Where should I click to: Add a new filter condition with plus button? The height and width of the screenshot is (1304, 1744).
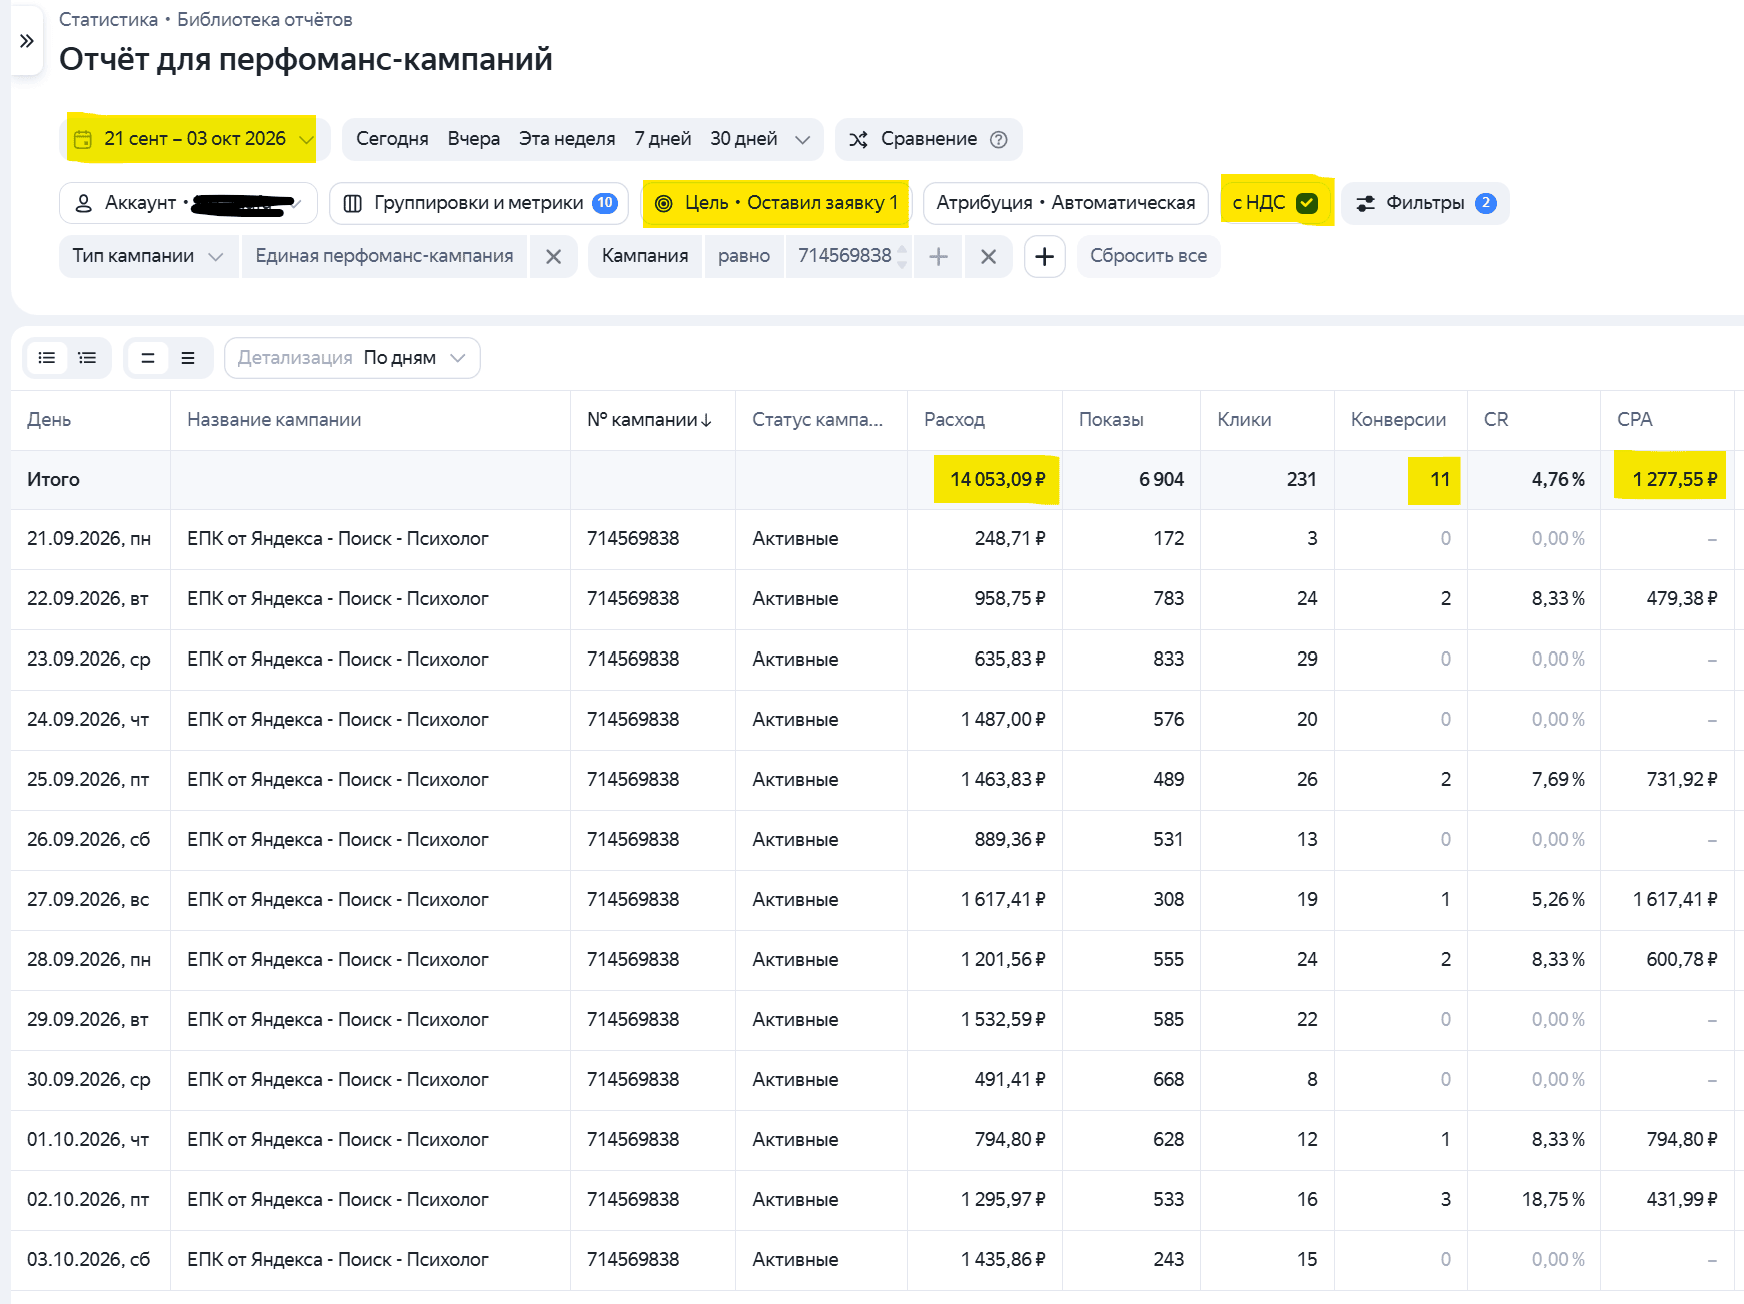pos(1044,257)
